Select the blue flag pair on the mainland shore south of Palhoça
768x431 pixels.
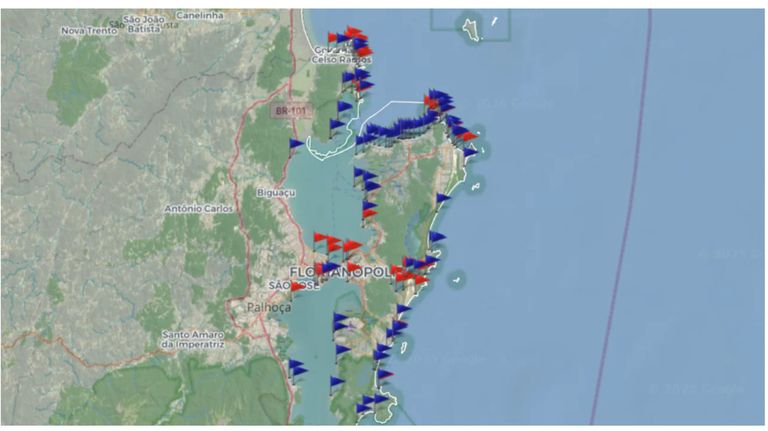click(297, 368)
